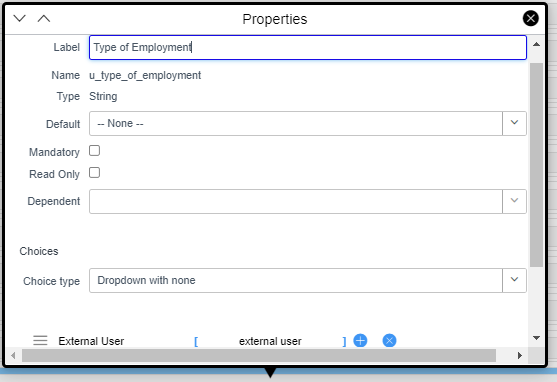
Task: Click the horizontal scrollbar thumb
Action: (x=259, y=355)
